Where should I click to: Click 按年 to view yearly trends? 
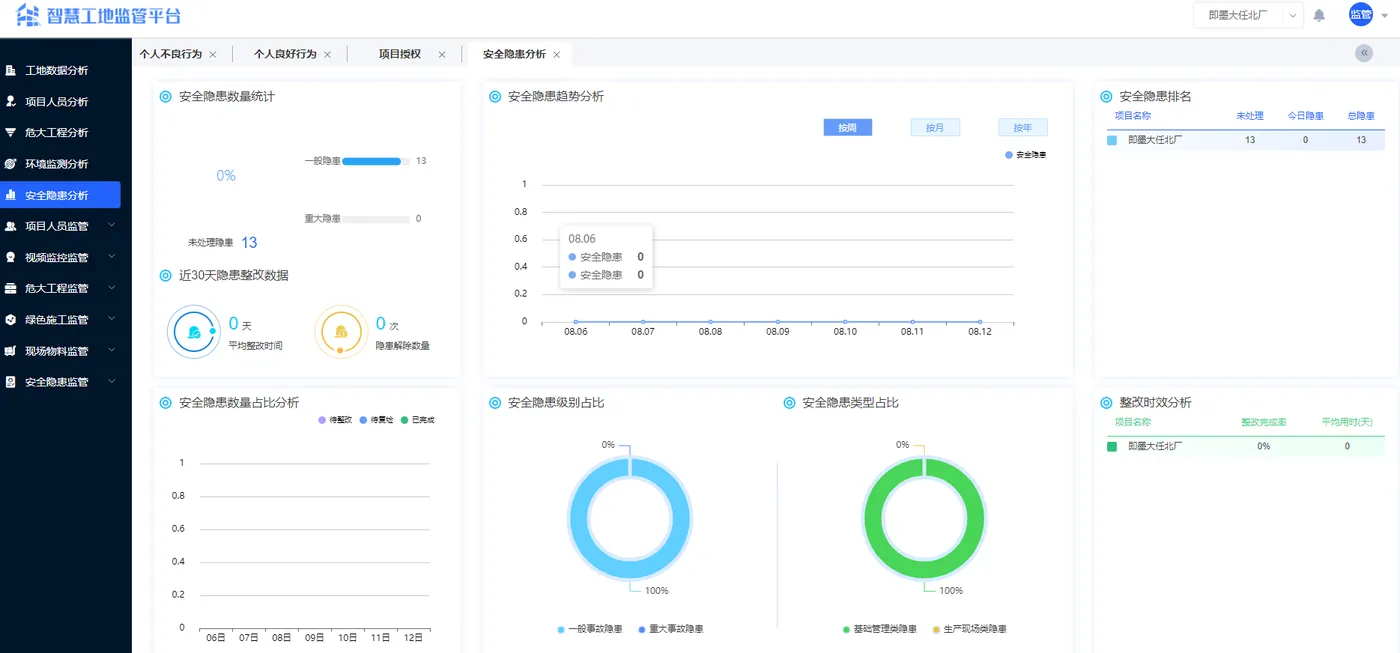point(1022,127)
